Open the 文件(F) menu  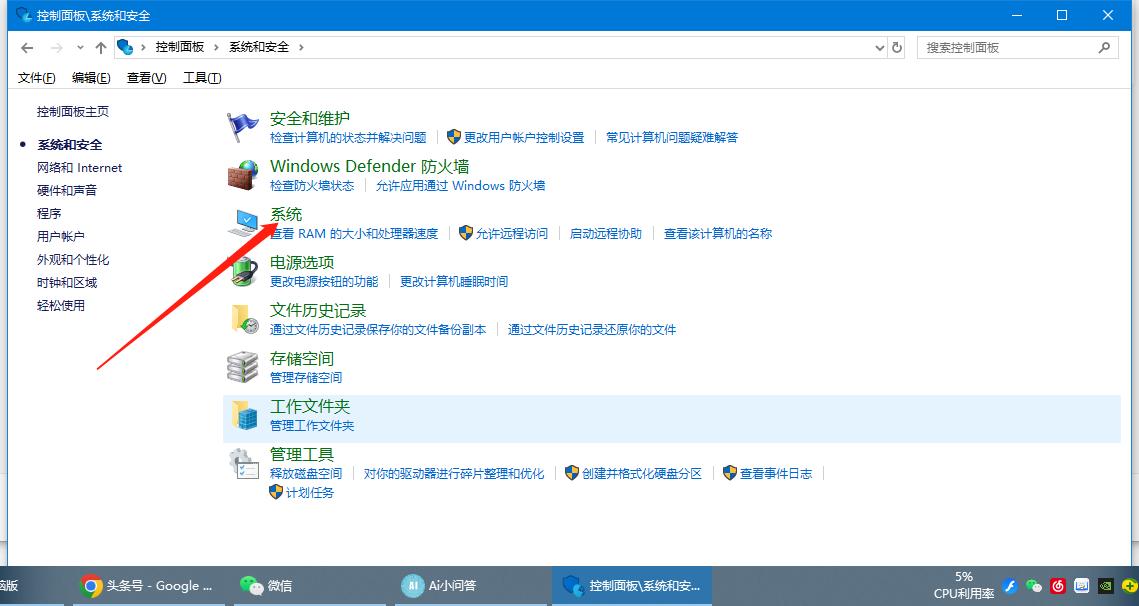(35, 77)
